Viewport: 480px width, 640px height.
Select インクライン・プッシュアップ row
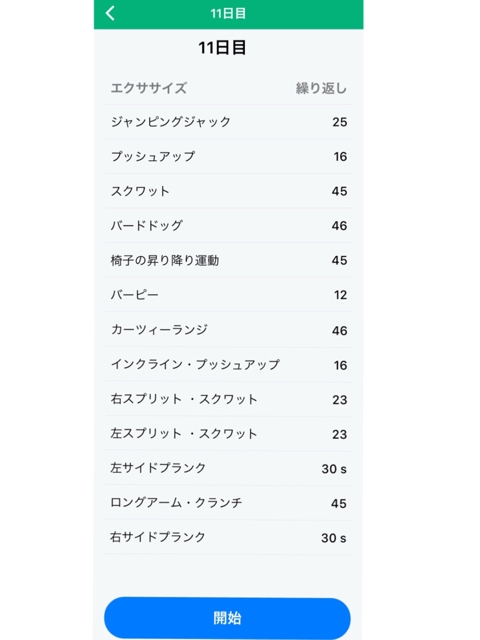[x=229, y=365]
